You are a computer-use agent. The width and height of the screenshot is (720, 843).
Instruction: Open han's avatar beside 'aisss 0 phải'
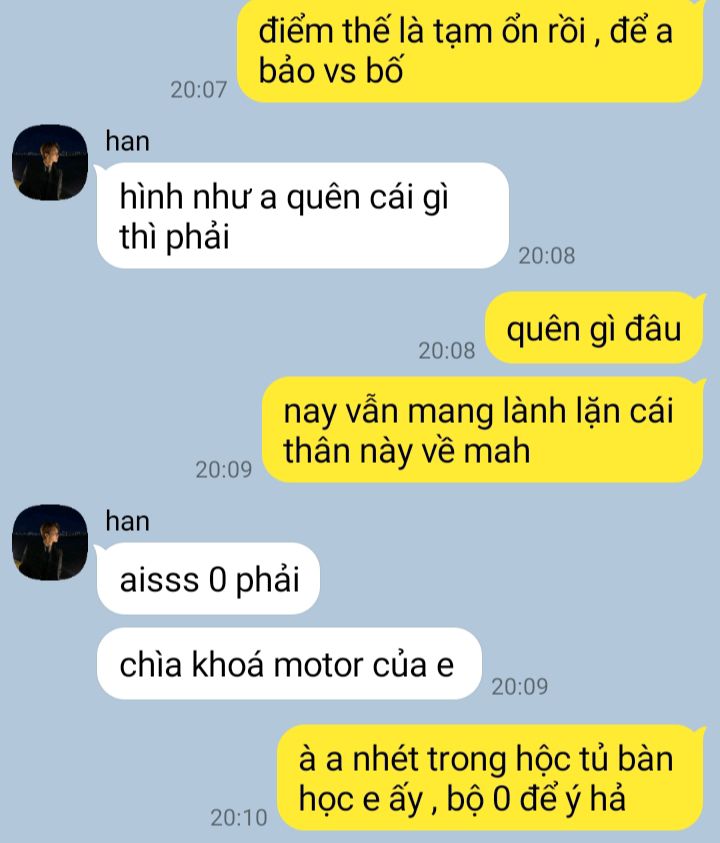tap(50, 542)
